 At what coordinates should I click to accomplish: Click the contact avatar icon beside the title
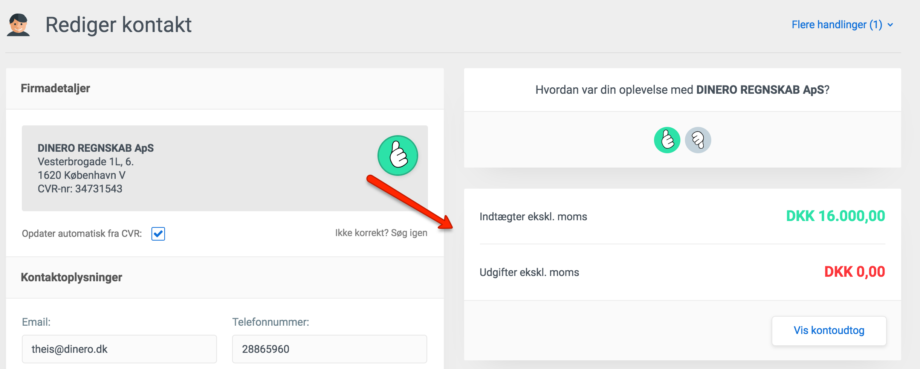18,25
